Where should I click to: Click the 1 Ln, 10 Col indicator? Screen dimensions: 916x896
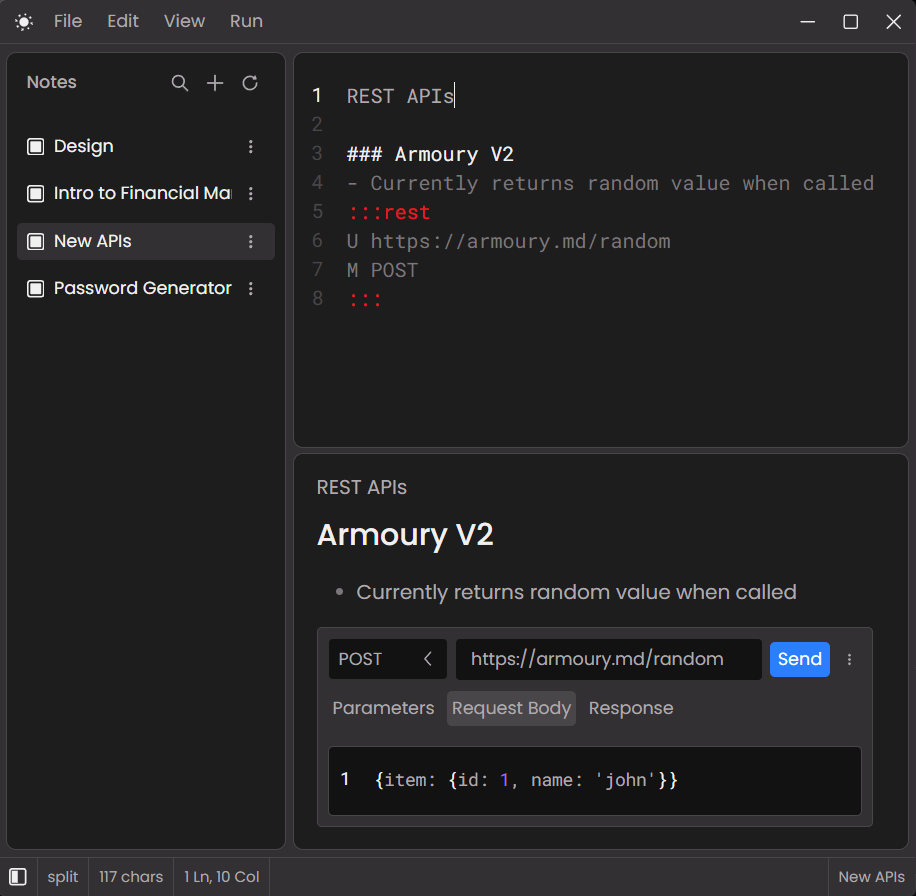[221, 877]
